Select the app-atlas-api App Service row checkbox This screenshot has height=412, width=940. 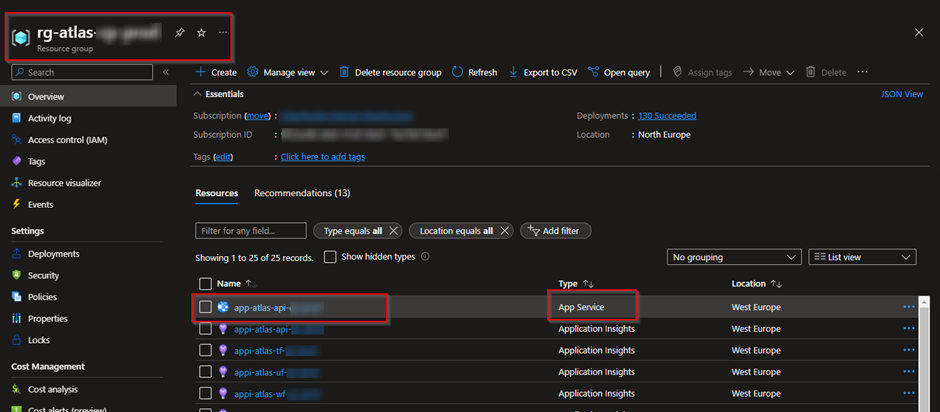[x=206, y=307]
